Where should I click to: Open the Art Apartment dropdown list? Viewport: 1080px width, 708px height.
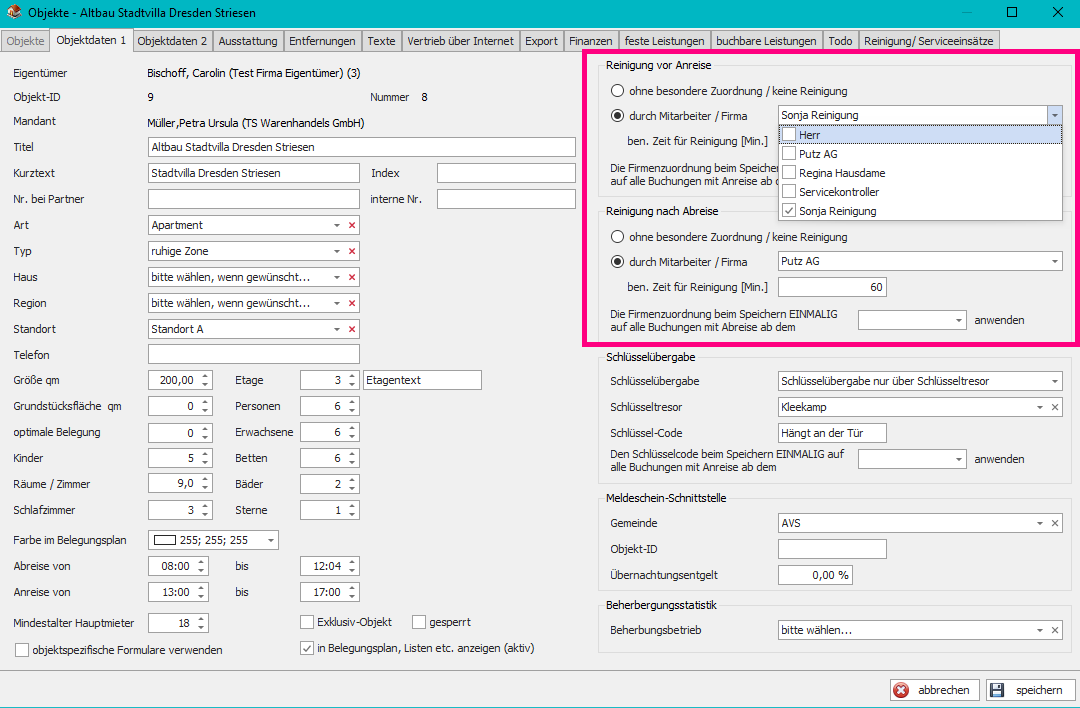click(x=337, y=225)
